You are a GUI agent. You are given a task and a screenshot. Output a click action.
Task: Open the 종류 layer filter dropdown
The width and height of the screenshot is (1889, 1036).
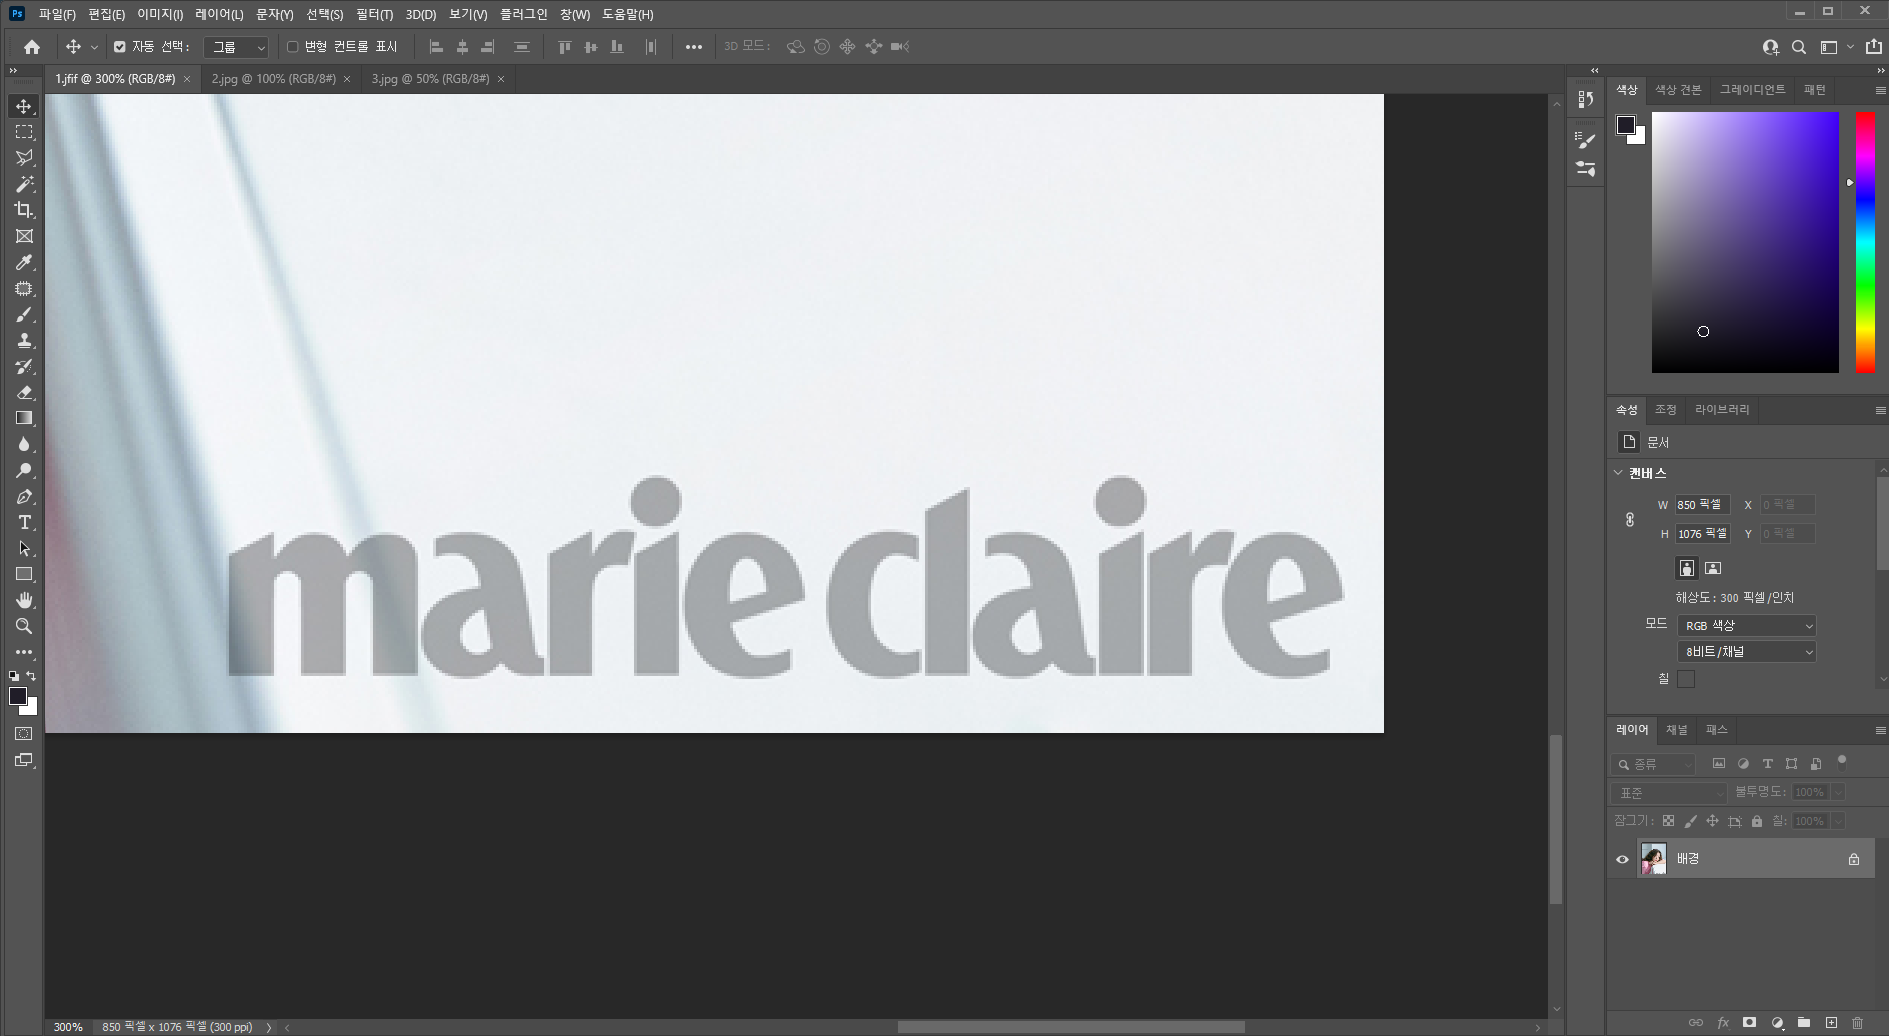click(1653, 764)
